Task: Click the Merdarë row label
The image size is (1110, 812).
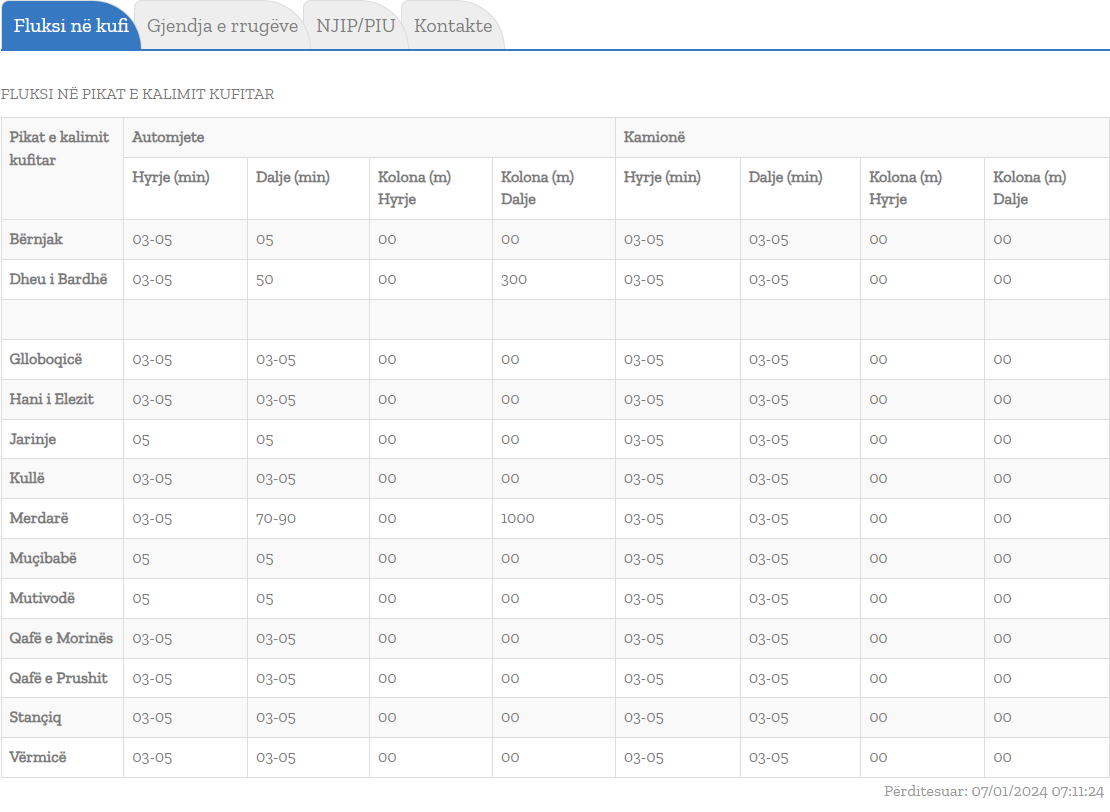Action: [39, 518]
